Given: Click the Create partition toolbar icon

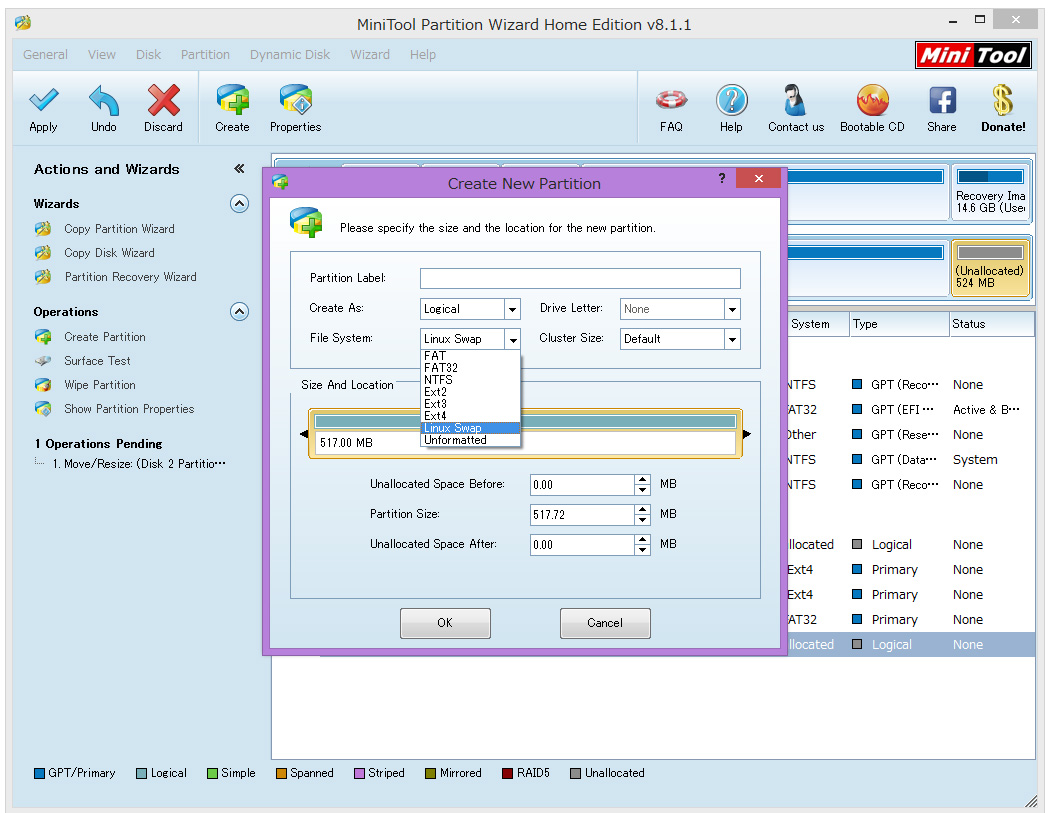Looking at the screenshot, I should tap(233, 101).
